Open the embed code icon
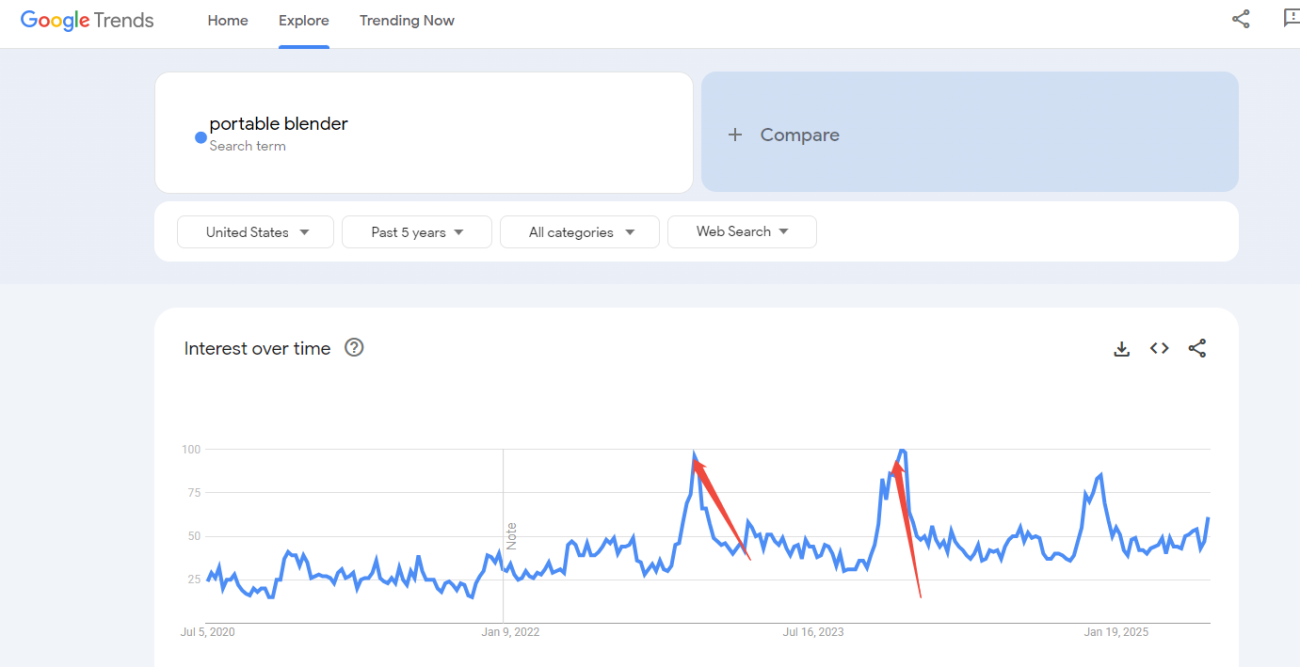Image resolution: width=1300 pixels, height=667 pixels. [1159, 348]
